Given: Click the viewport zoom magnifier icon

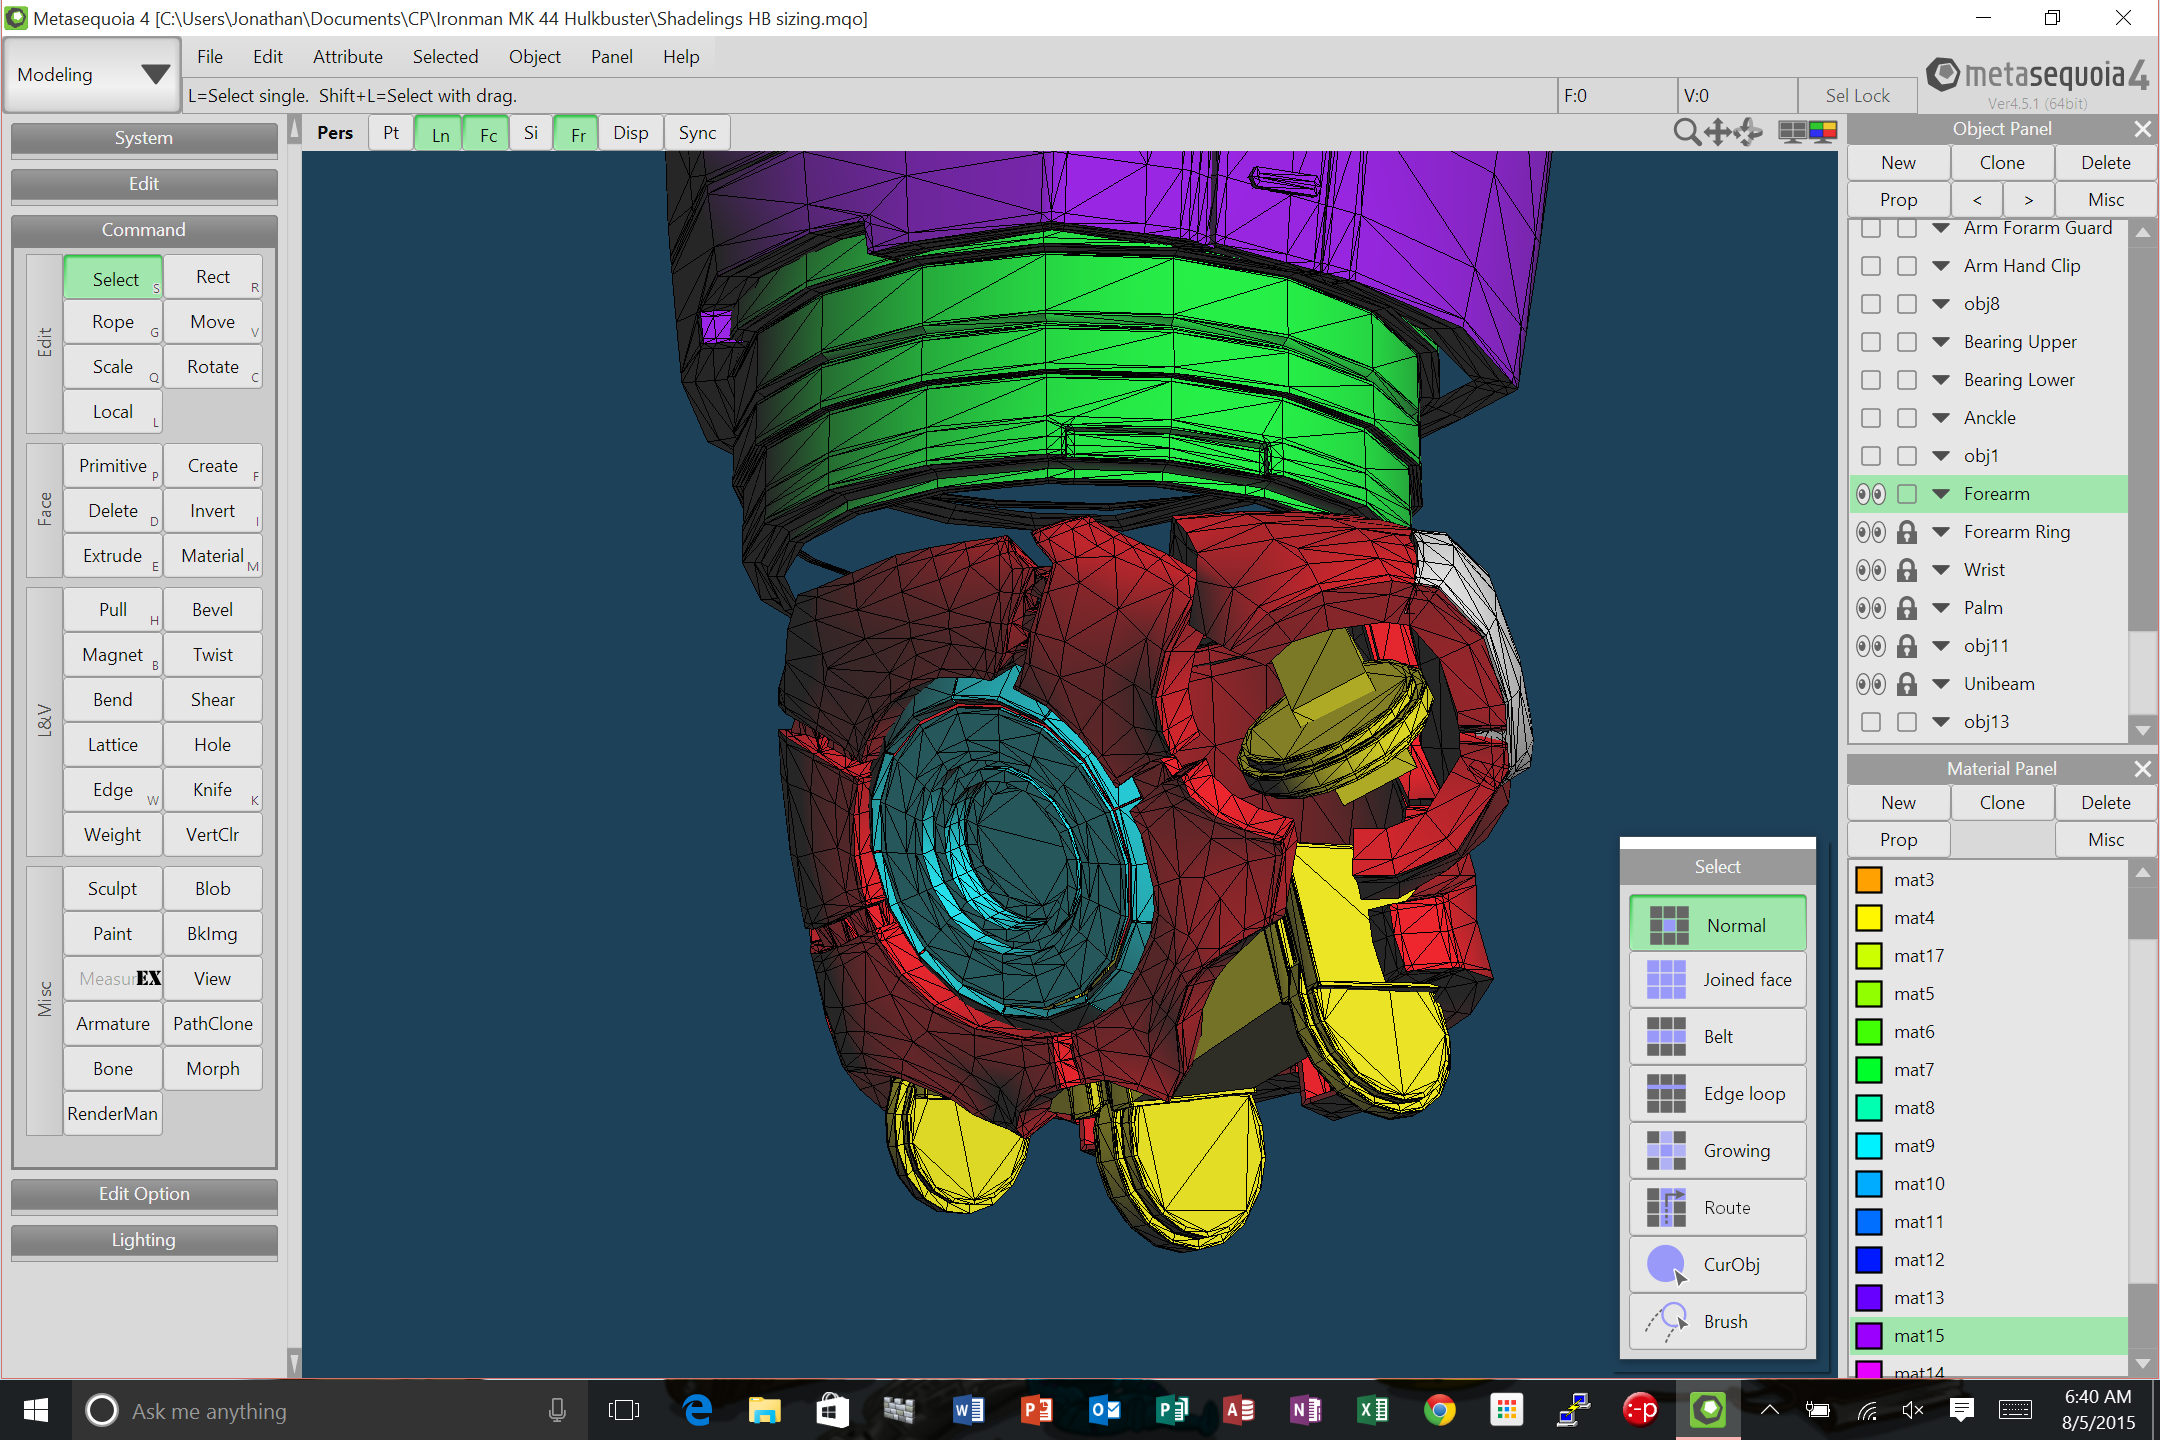Looking at the screenshot, I should coord(1686,132).
